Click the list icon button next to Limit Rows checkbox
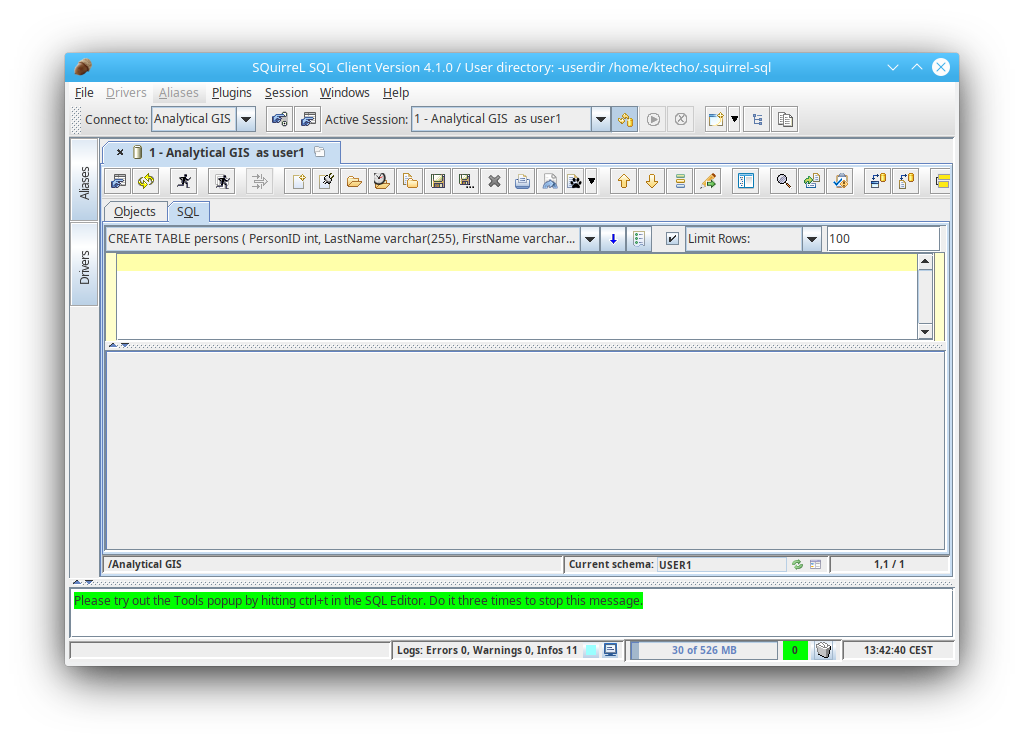The height and width of the screenshot is (743, 1024). 639,239
